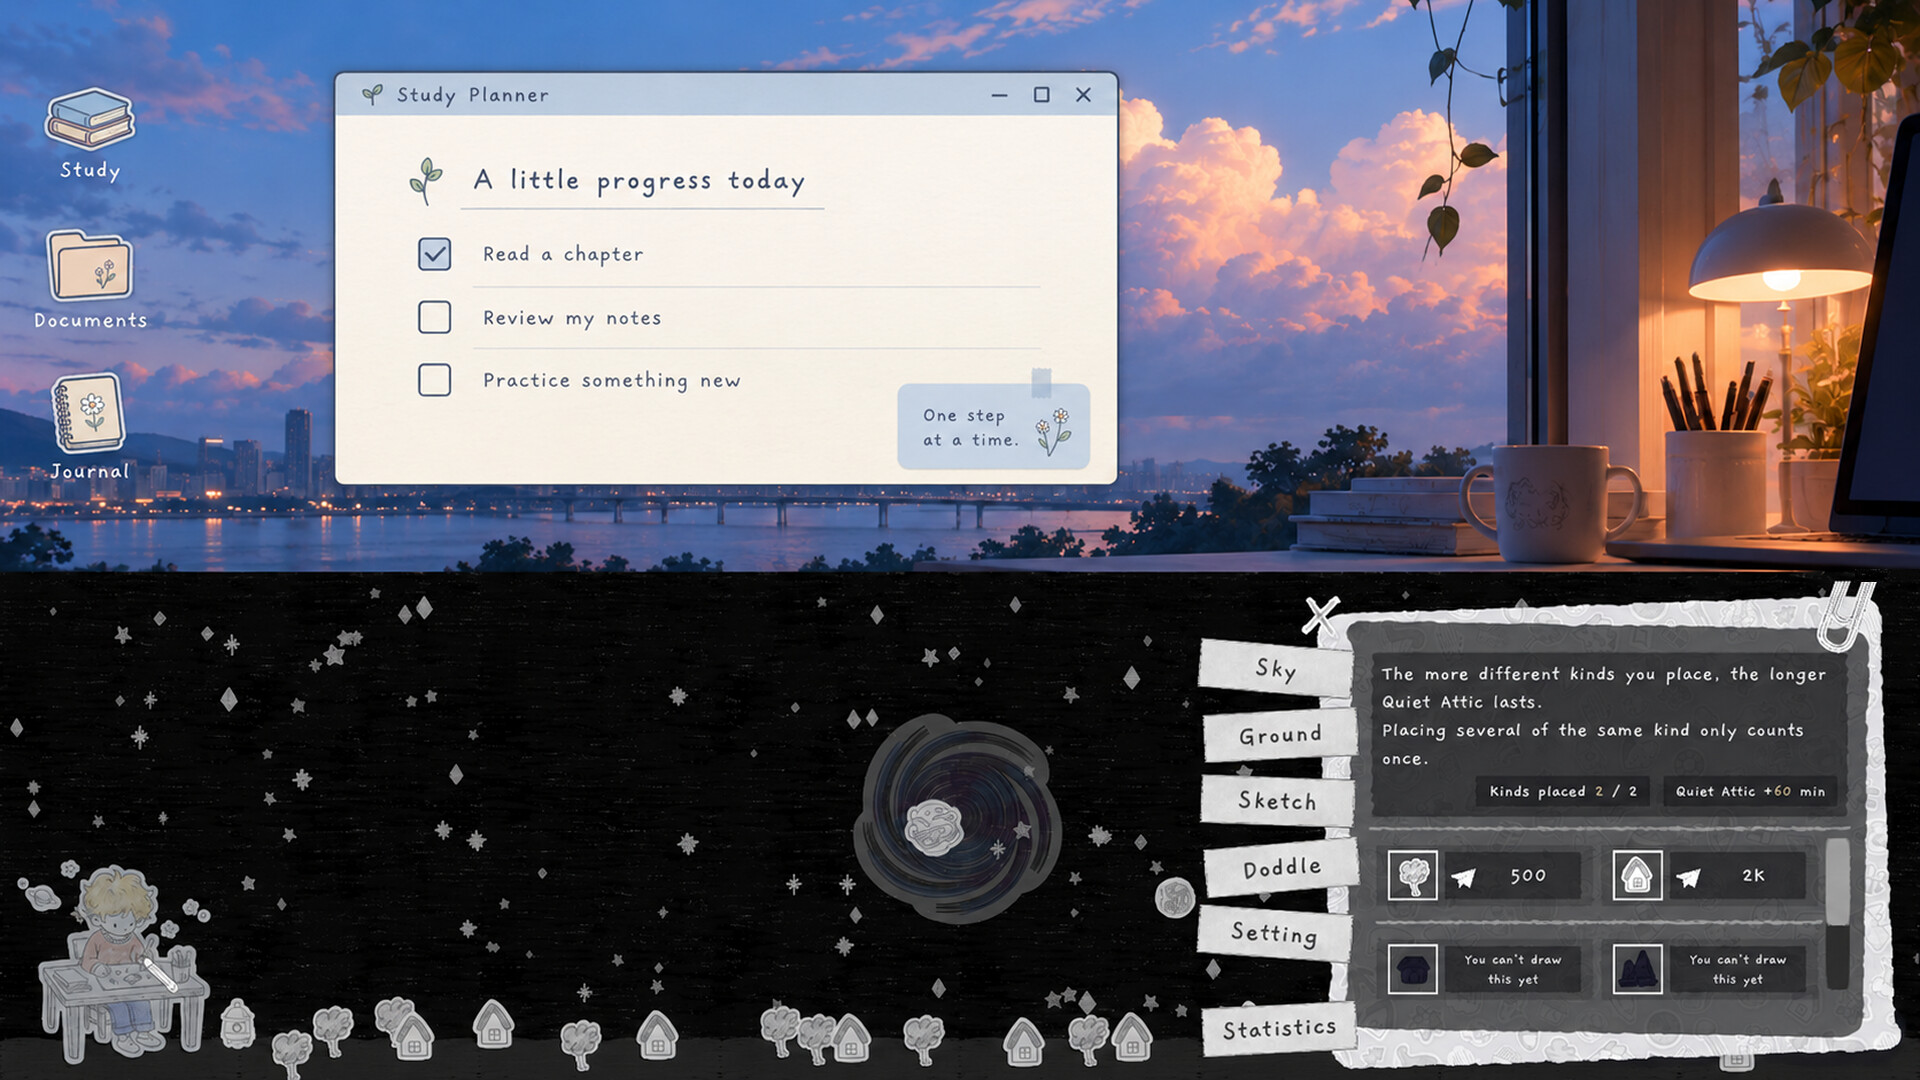Screen dimensions: 1920x1080
Task: Close the doodle panel with the X
Action: coord(1320,616)
